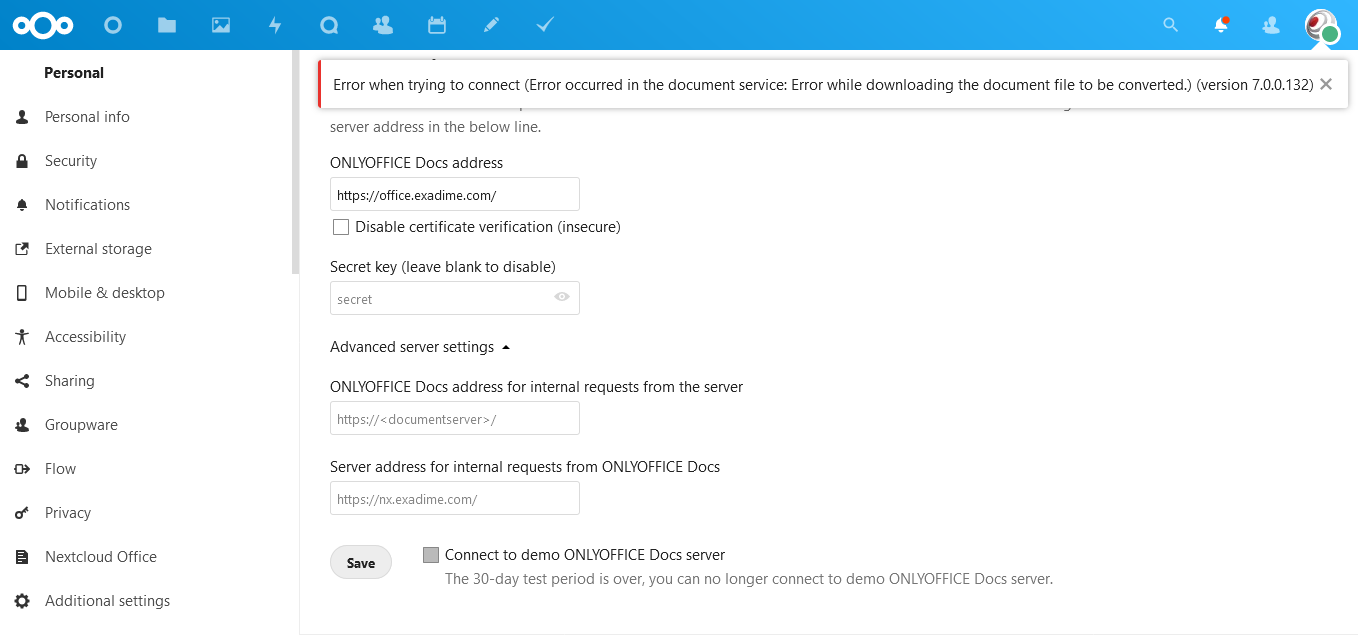This screenshot has width=1358, height=643.
Task: Focus the Secret key input field
Action: coord(455,298)
